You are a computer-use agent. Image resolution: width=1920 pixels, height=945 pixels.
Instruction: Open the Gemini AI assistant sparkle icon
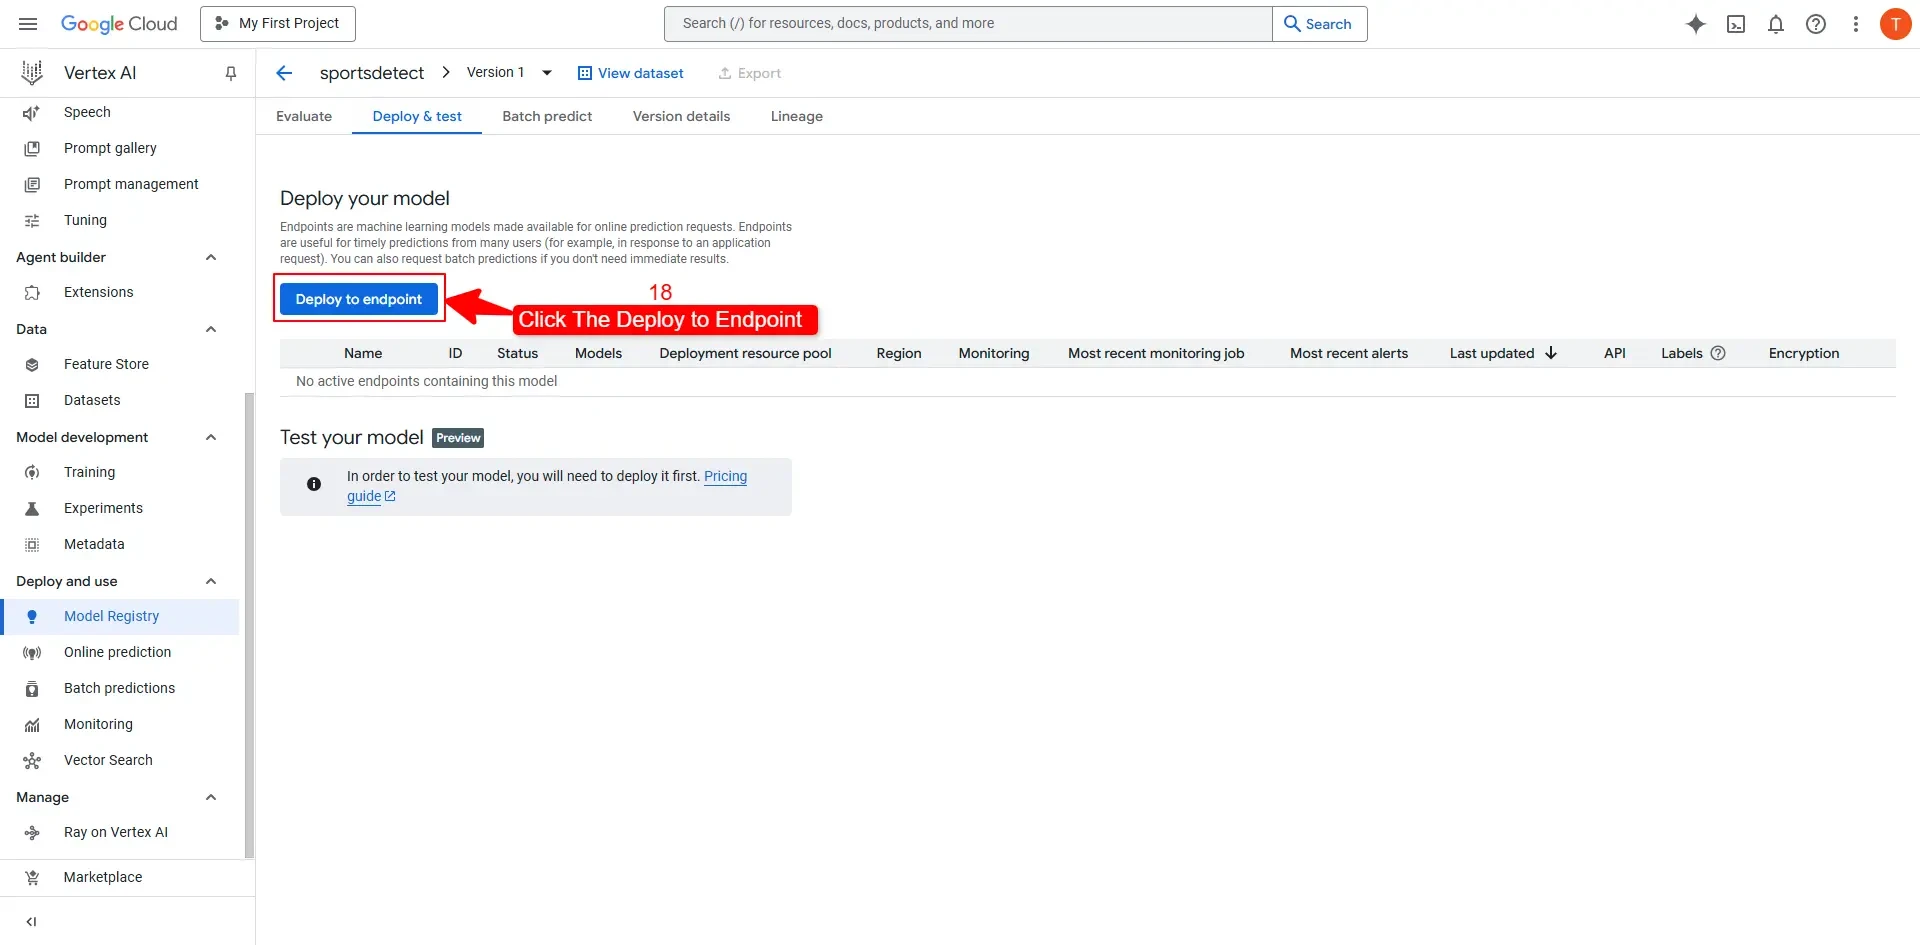click(1696, 24)
